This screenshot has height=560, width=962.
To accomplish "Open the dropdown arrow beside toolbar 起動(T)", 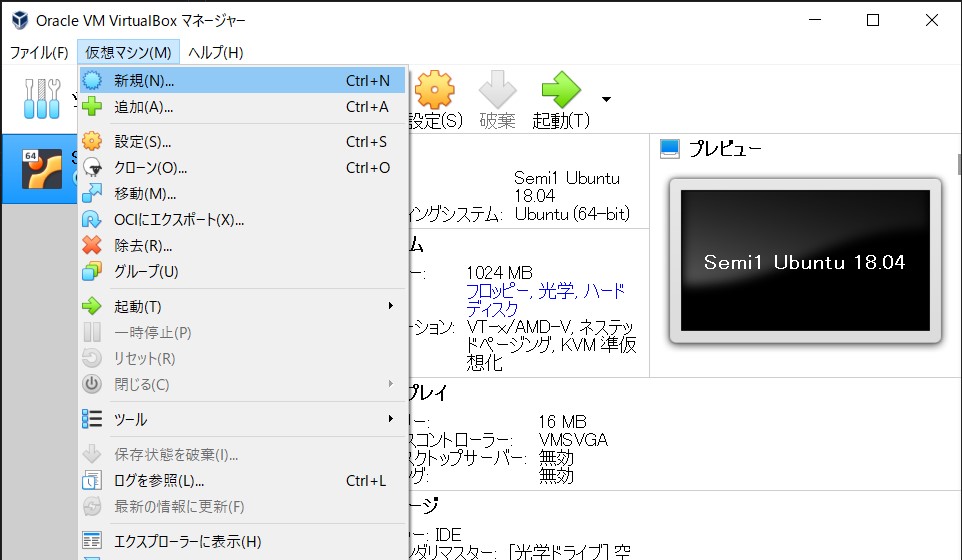I will (606, 99).
